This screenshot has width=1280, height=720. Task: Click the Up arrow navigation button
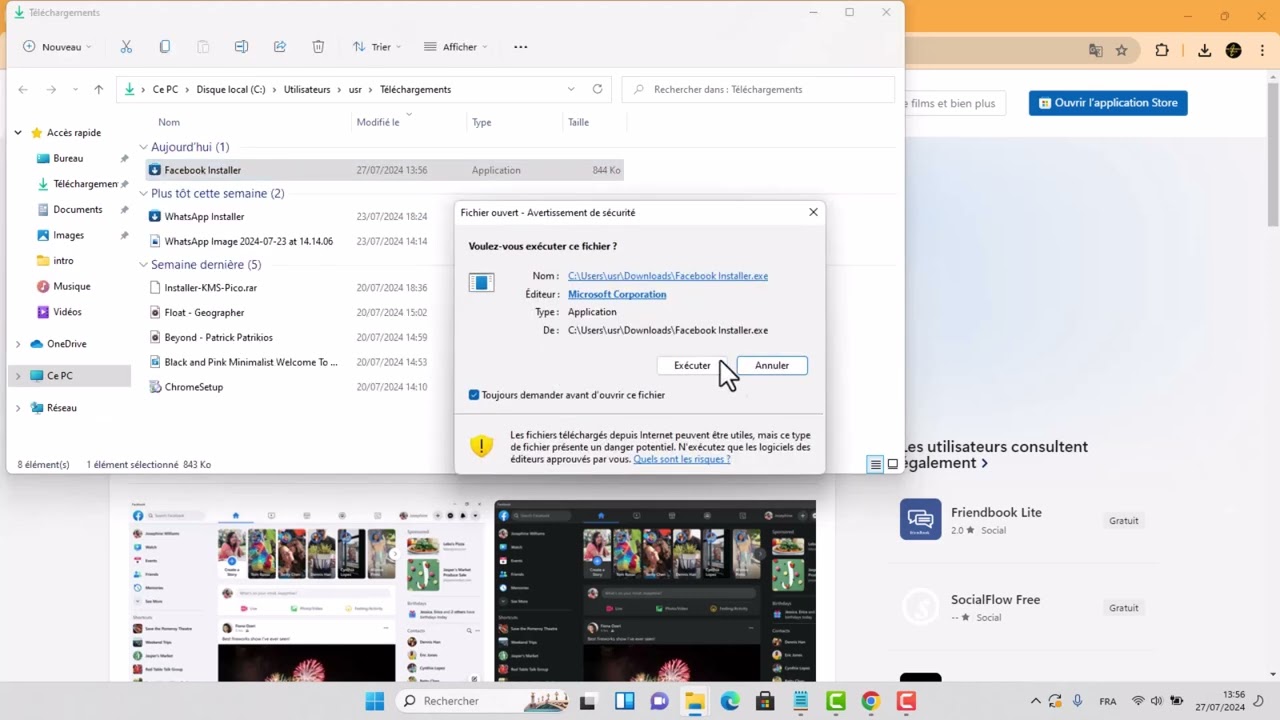[98, 89]
